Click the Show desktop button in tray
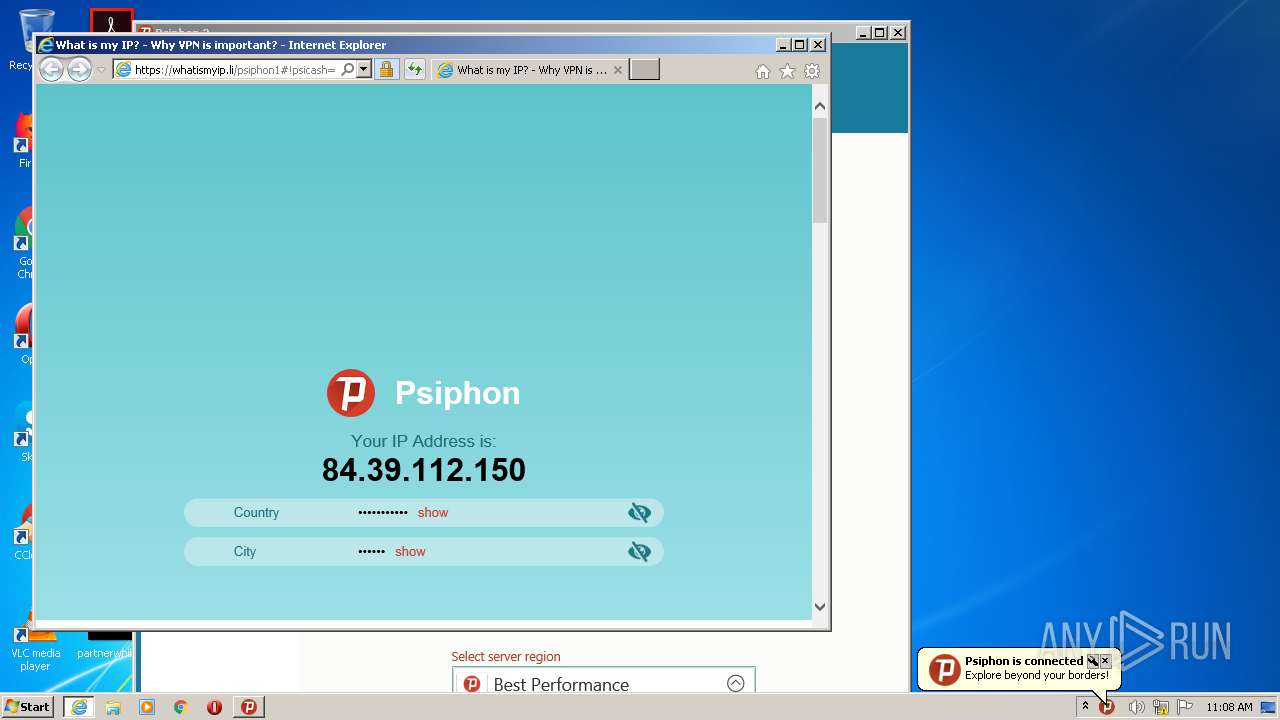Viewport: 1280px width, 720px height. (x=1269, y=707)
